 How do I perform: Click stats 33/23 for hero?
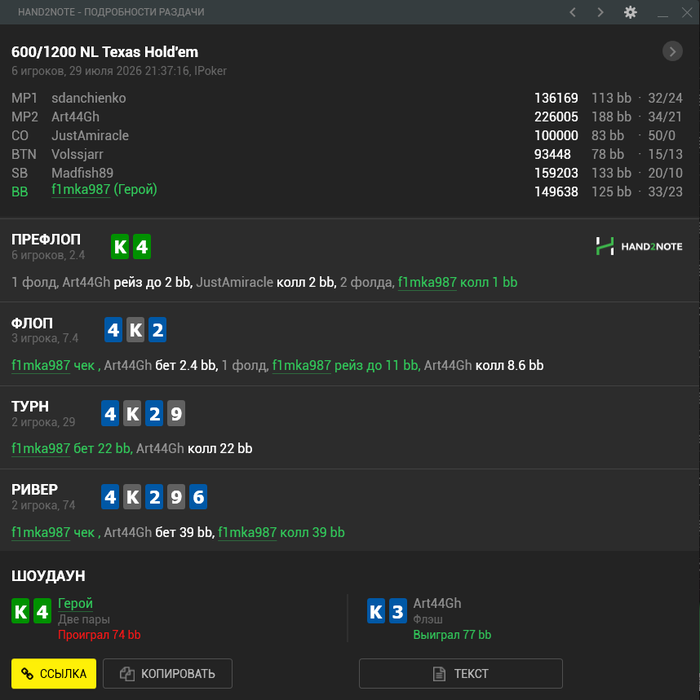[665, 192]
